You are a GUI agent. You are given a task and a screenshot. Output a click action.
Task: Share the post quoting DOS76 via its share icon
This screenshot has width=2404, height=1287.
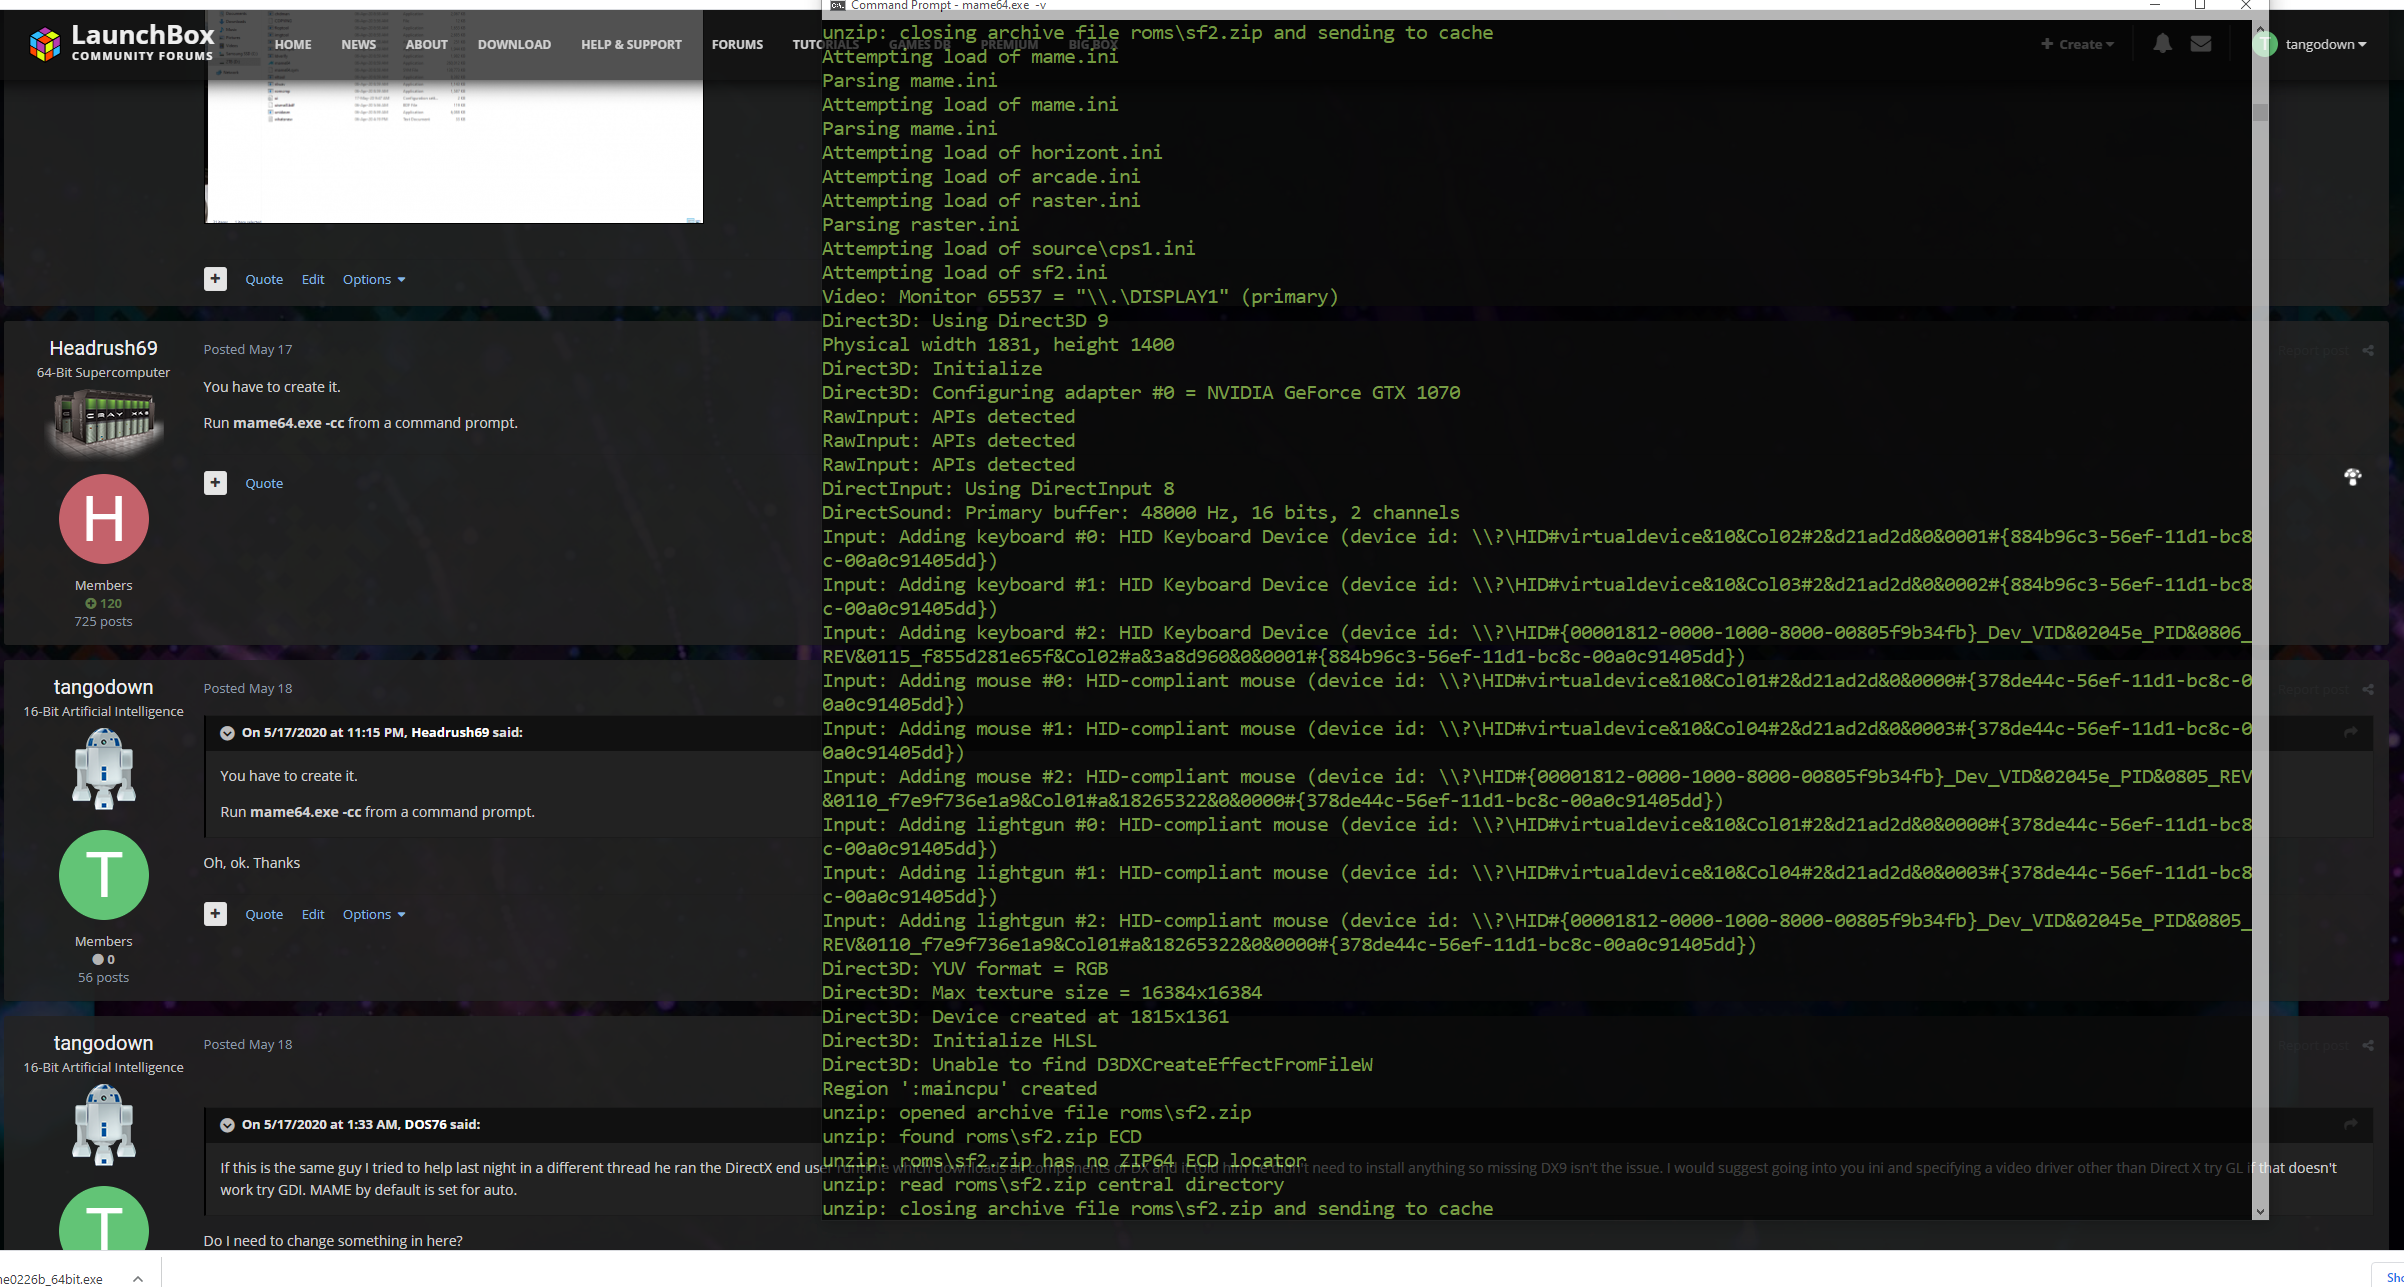2368,1045
